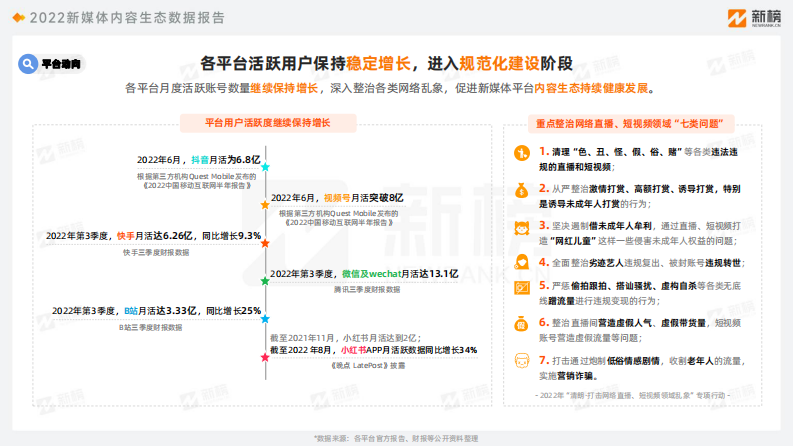Screen dimensions: 793x446
Task: Click the Quest Mobile note under 视频号
Action: click(x=339, y=218)
